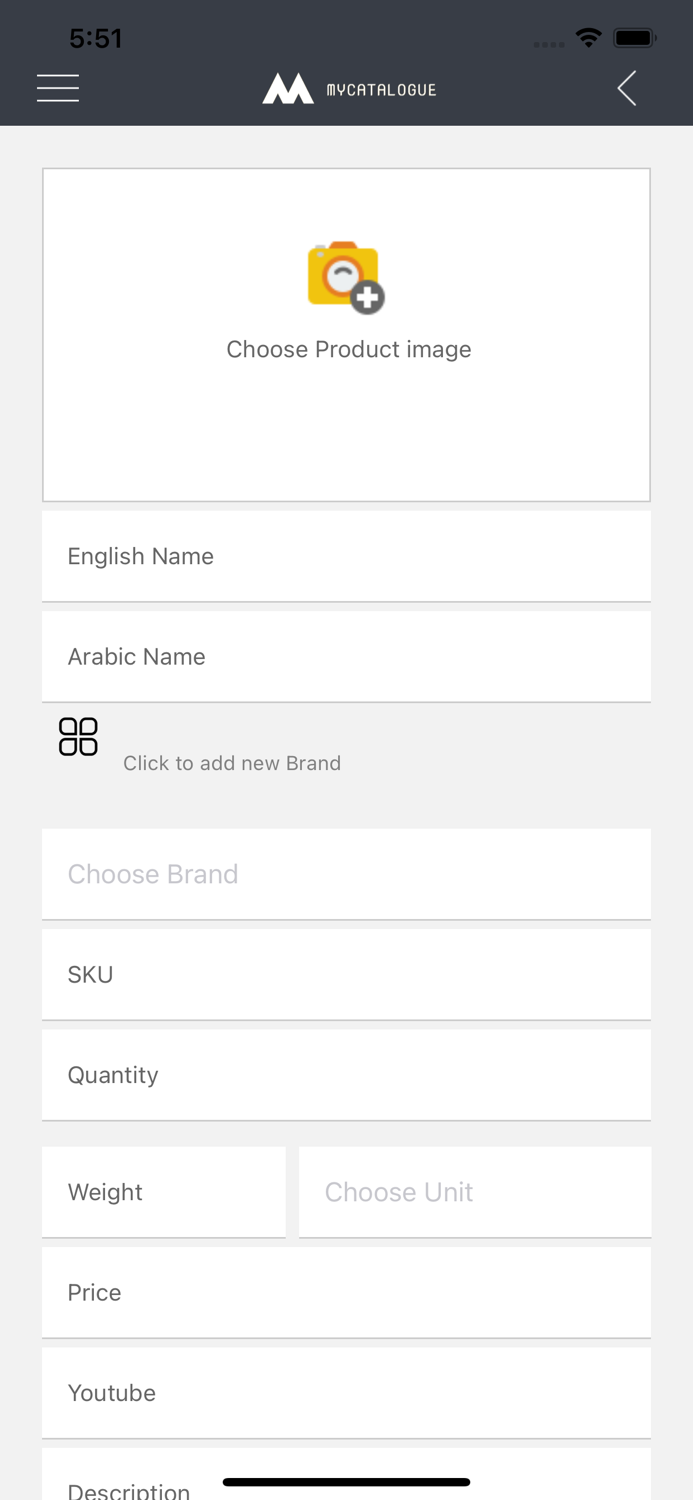Tap the Youtube link field

pyautogui.click(x=346, y=1392)
